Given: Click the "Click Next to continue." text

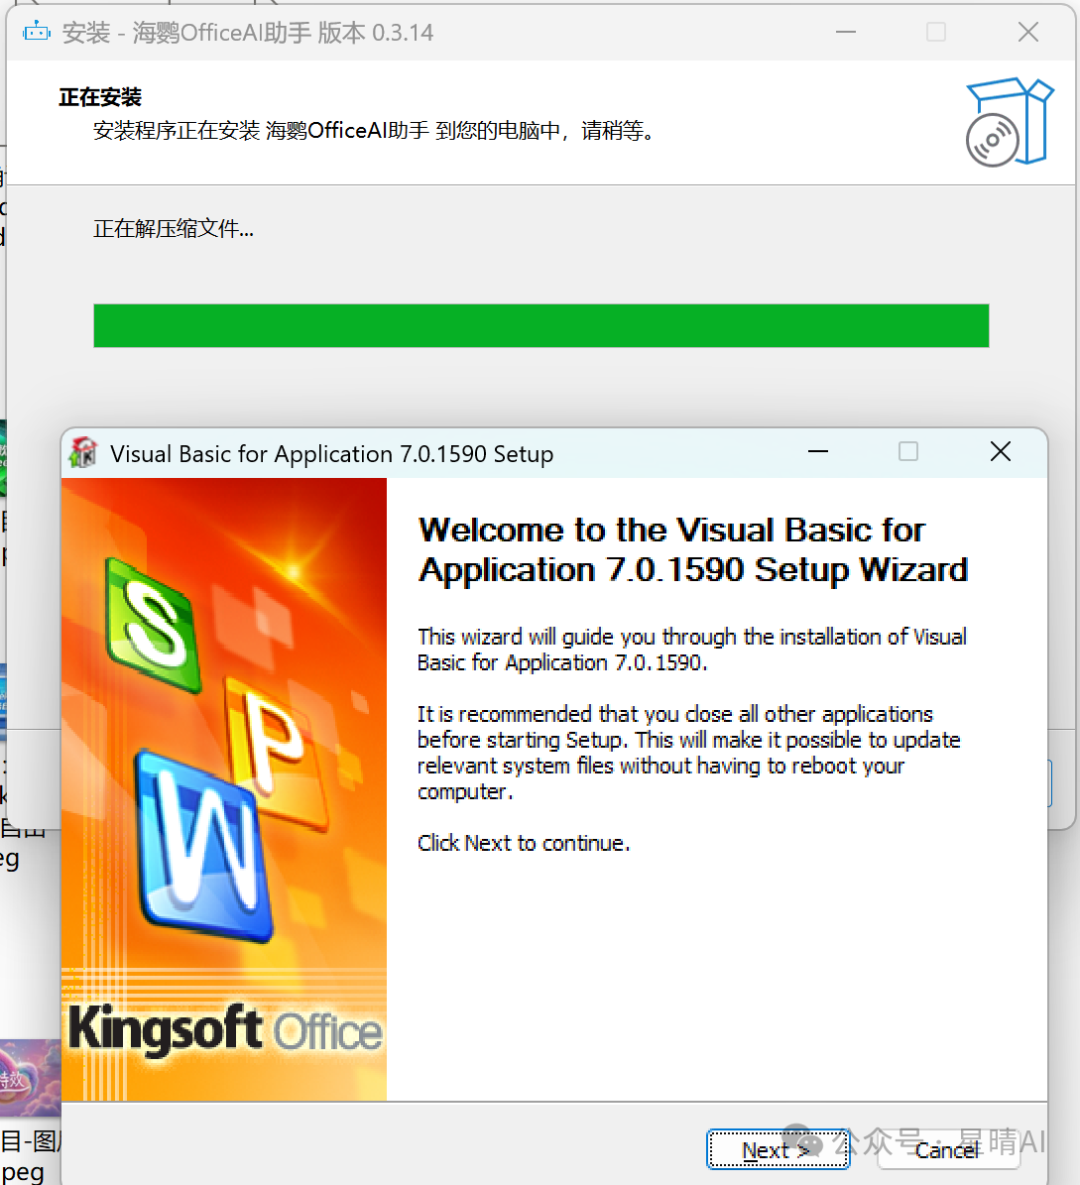Looking at the screenshot, I should 524,843.
